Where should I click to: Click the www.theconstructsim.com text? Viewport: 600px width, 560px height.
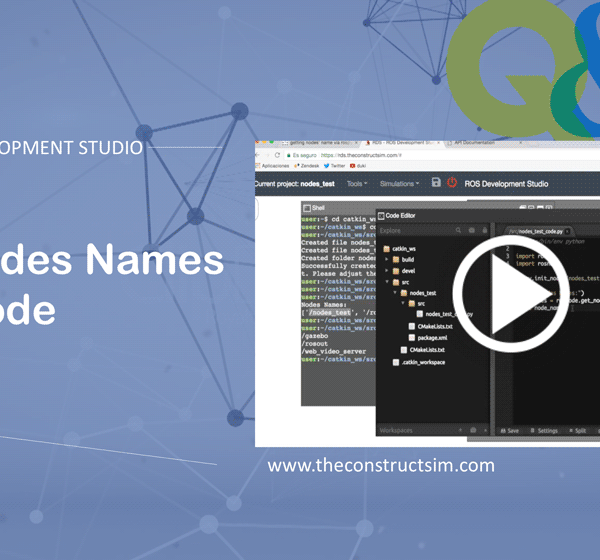pyautogui.click(x=381, y=465)
